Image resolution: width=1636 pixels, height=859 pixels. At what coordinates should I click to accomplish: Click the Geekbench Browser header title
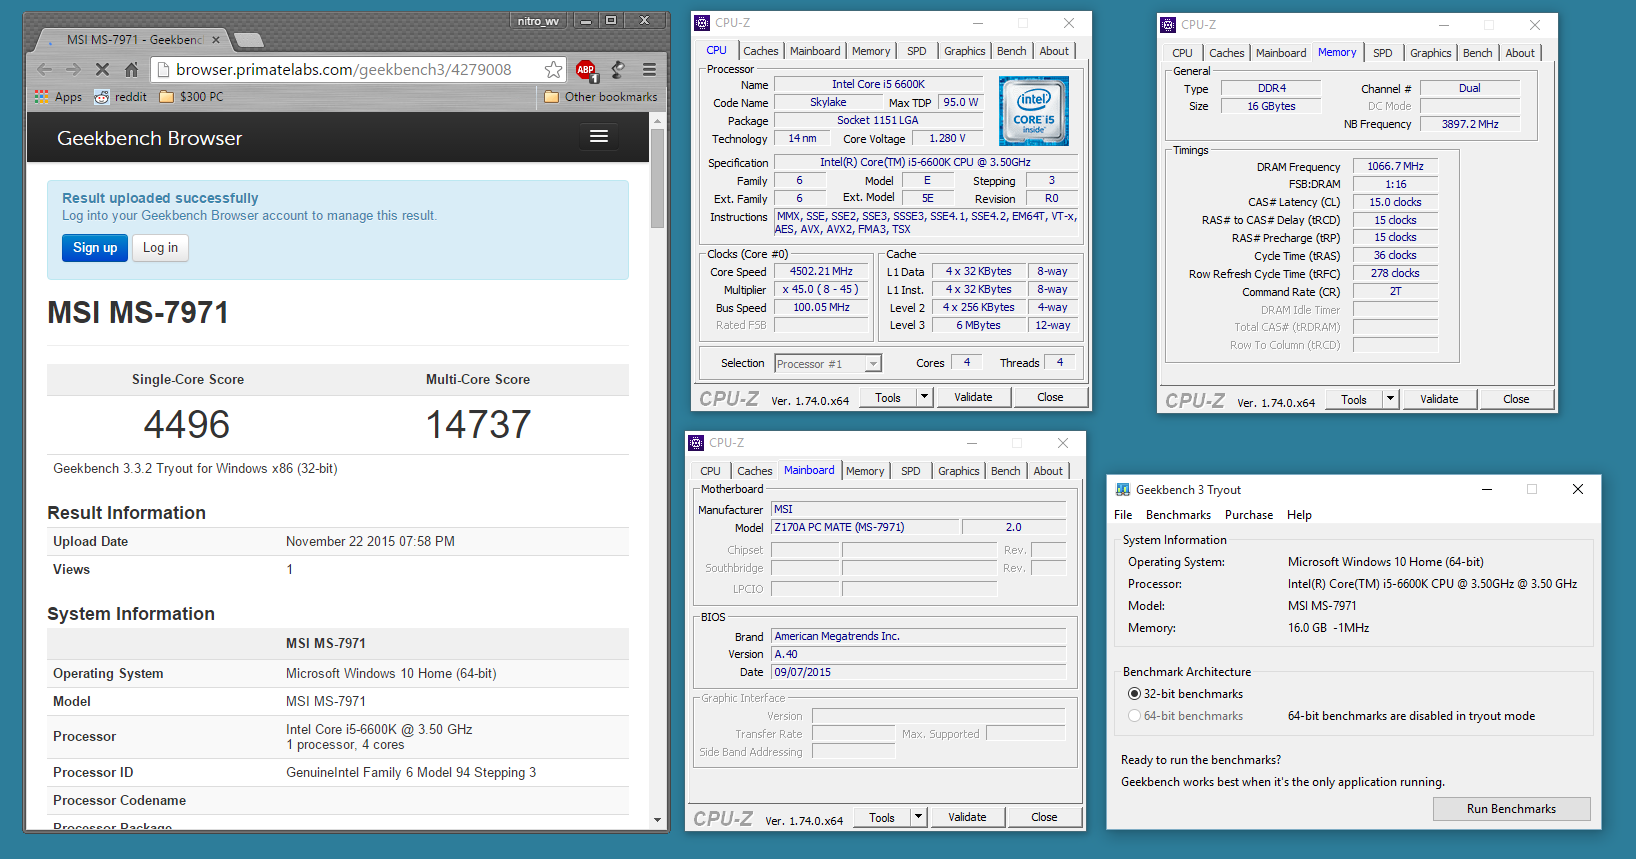click(x=150, y=138)
